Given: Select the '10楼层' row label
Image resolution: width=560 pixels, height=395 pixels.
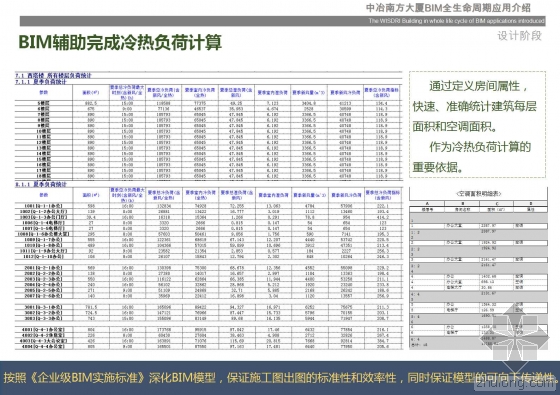Looking at the screenshot, I should [x=44, y=131].
